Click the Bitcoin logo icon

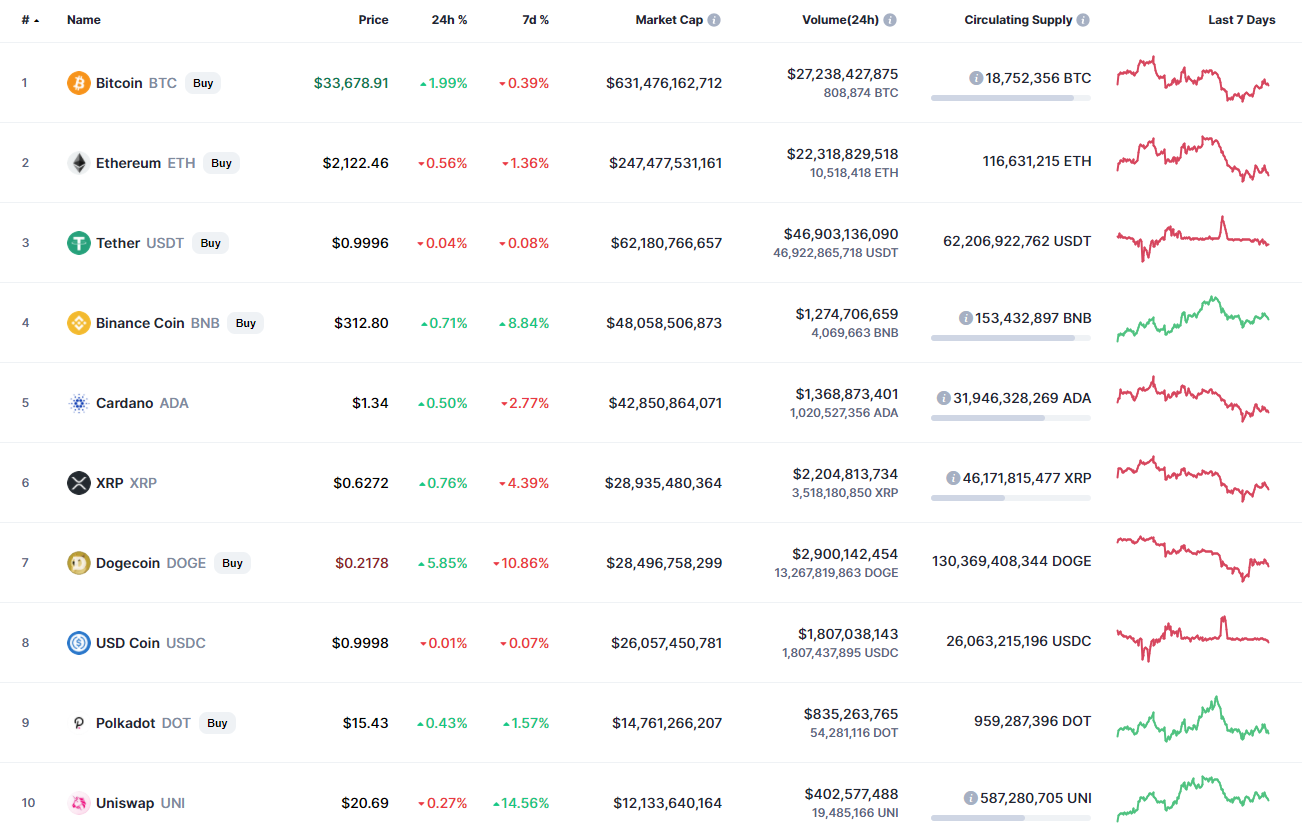click(79, 83)
